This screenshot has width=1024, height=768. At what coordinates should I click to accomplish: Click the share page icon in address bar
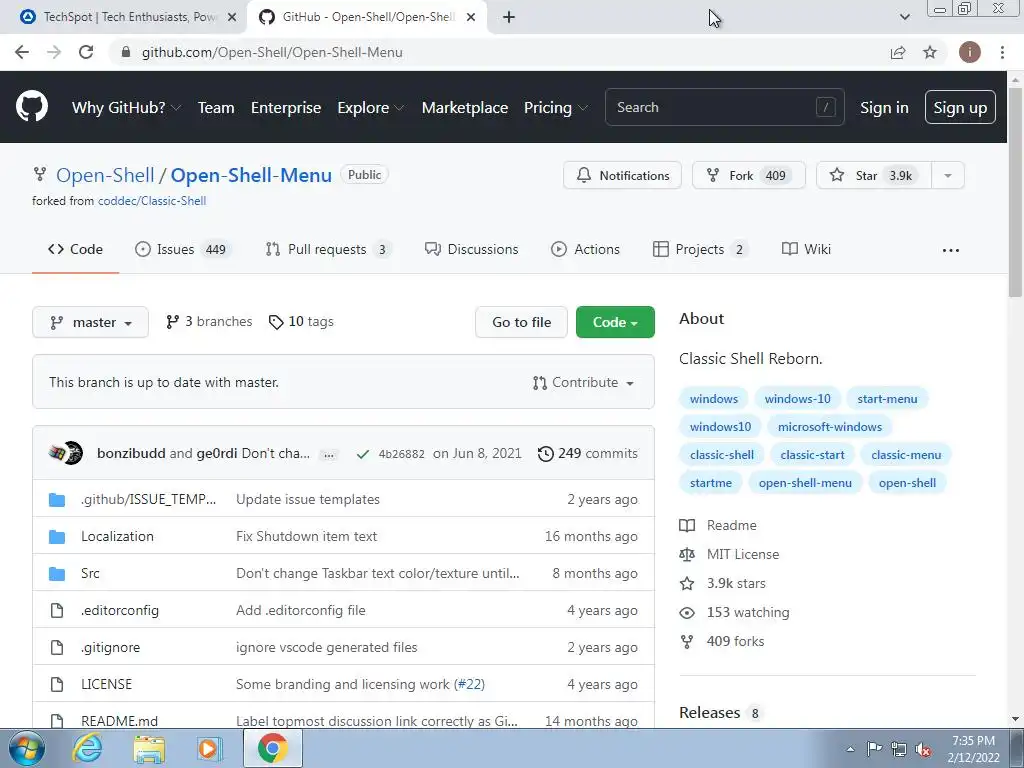(x=898, y=52)
